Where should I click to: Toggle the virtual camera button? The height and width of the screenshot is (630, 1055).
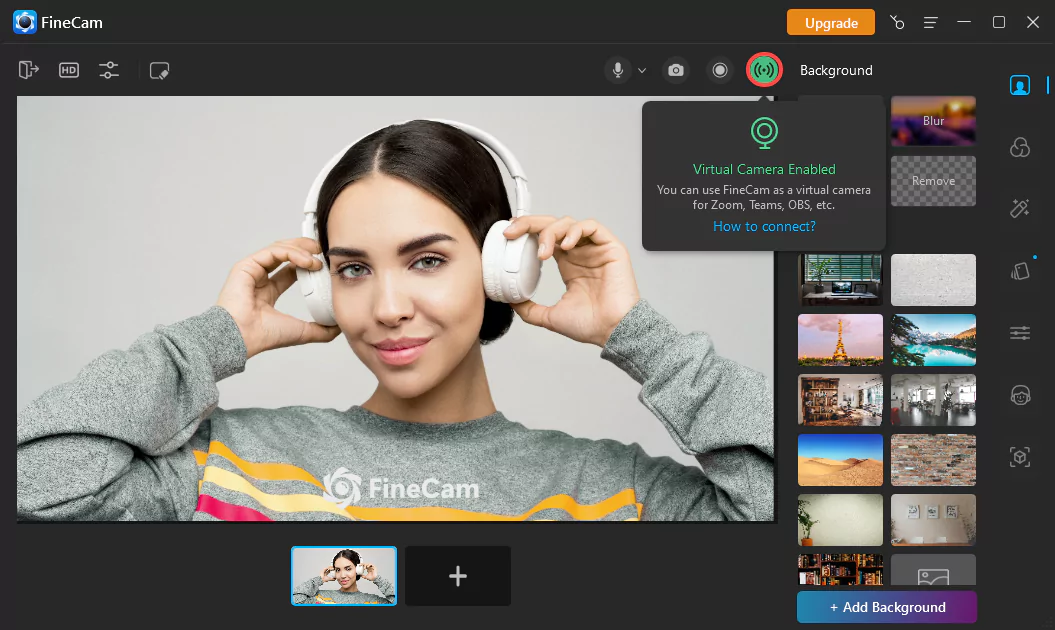764,69
